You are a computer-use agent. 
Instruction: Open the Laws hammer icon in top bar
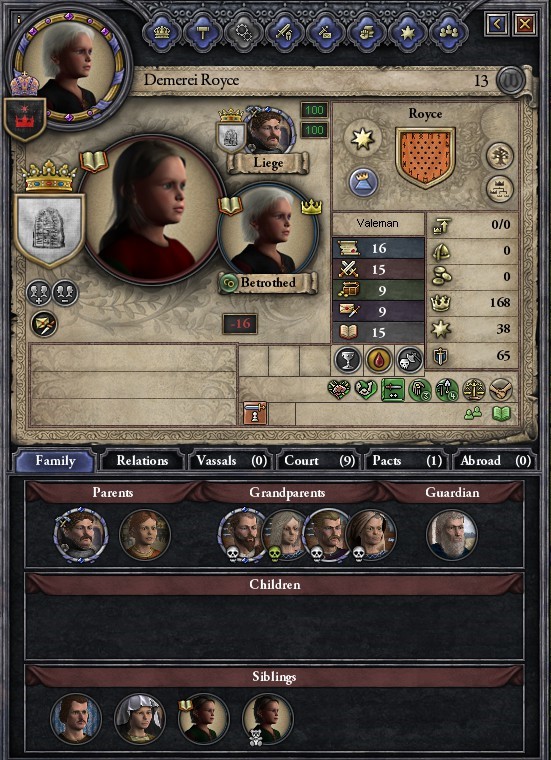coord(203,31)
